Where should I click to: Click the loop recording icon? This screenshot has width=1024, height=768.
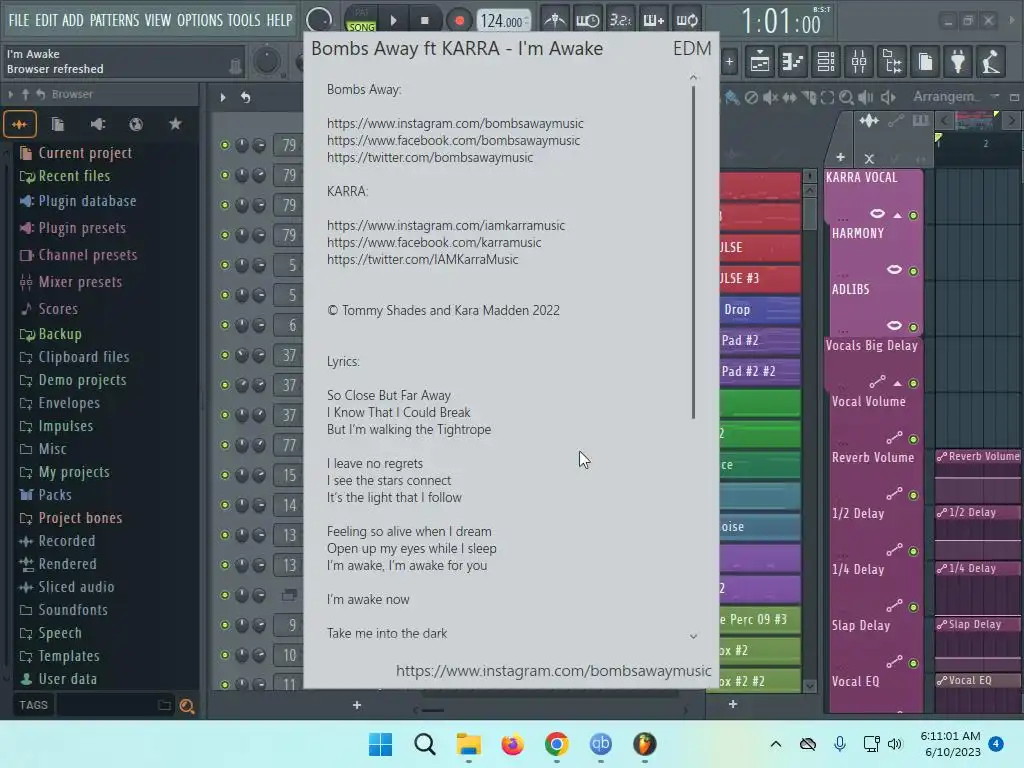click(687, 20)
